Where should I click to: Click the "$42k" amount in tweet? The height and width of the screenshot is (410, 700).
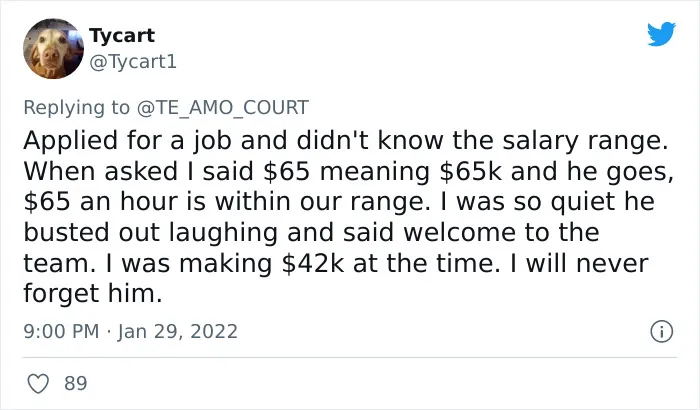point(313,264)
